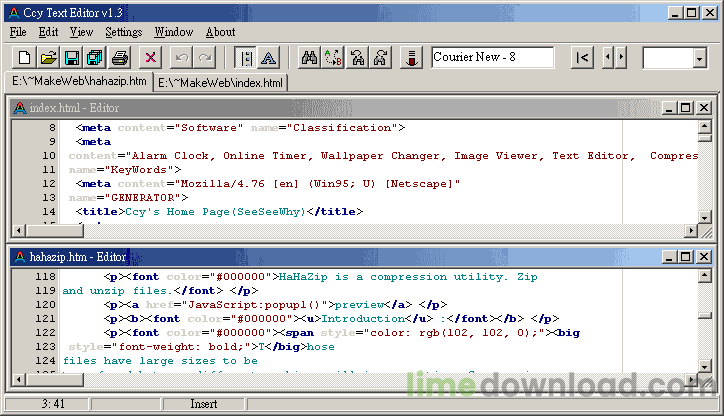Toggle the syntax highlighting A button
The image size is (724, 416).
coord(269,58)
